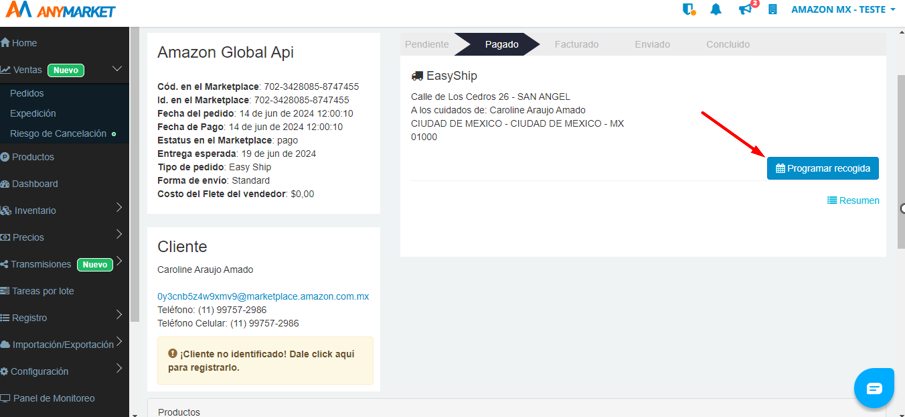Select the Facturado status step

(577, 44)
